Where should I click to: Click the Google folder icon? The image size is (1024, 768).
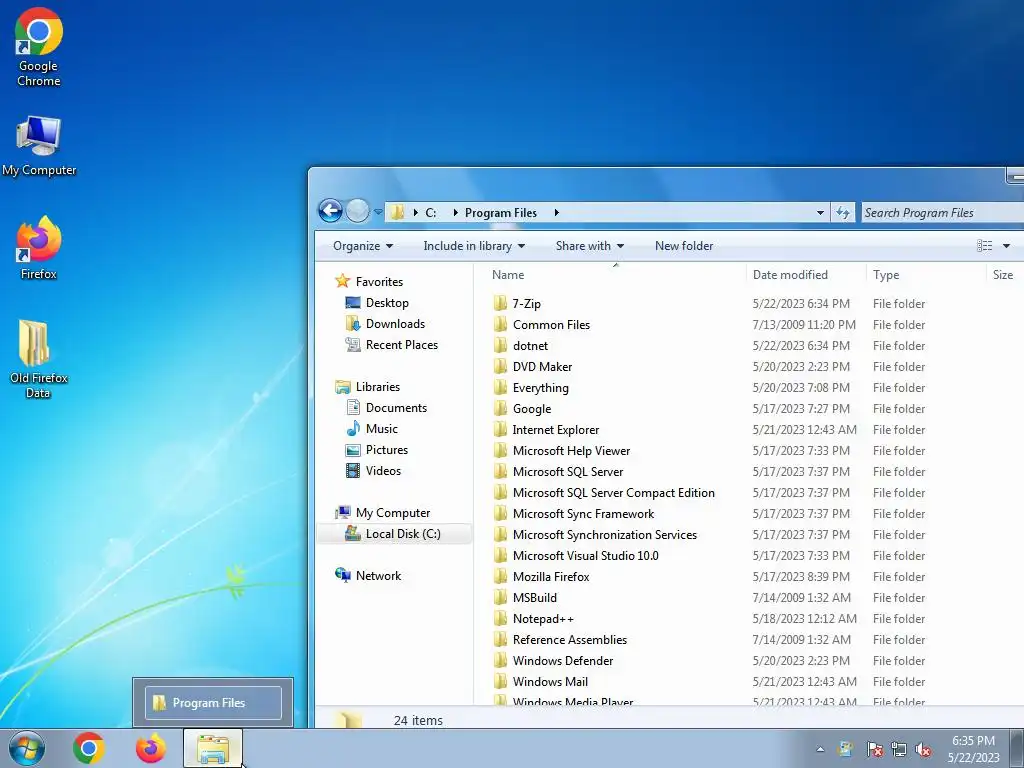coord(500,408)
